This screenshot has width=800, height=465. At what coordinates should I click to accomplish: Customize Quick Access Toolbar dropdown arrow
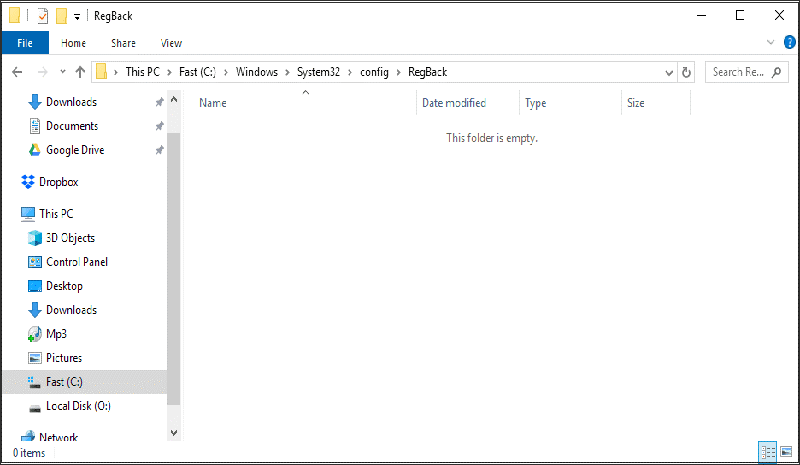pos(77,17)
